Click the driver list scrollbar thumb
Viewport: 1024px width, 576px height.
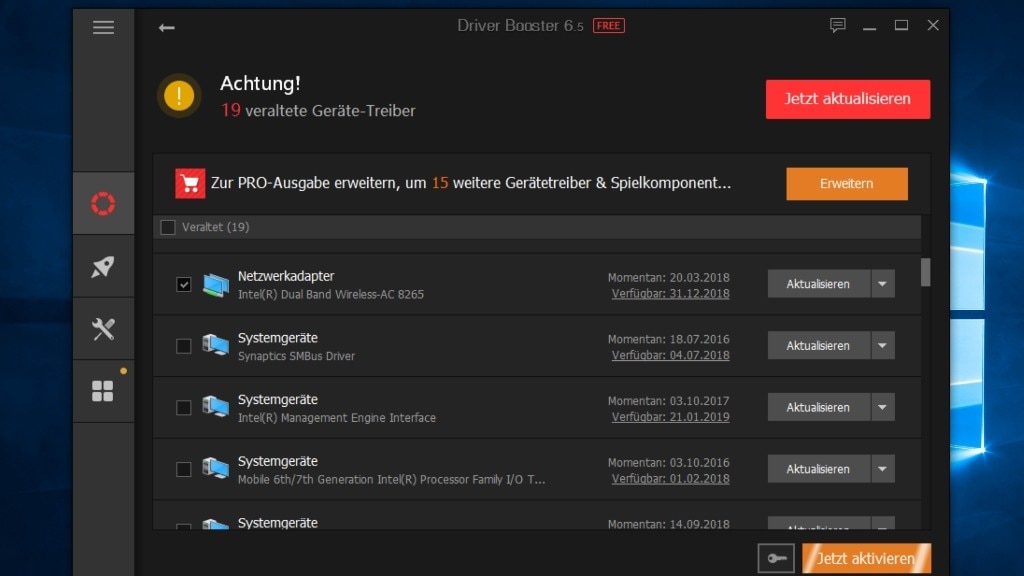pyautogui.click(x=925, y=272)
